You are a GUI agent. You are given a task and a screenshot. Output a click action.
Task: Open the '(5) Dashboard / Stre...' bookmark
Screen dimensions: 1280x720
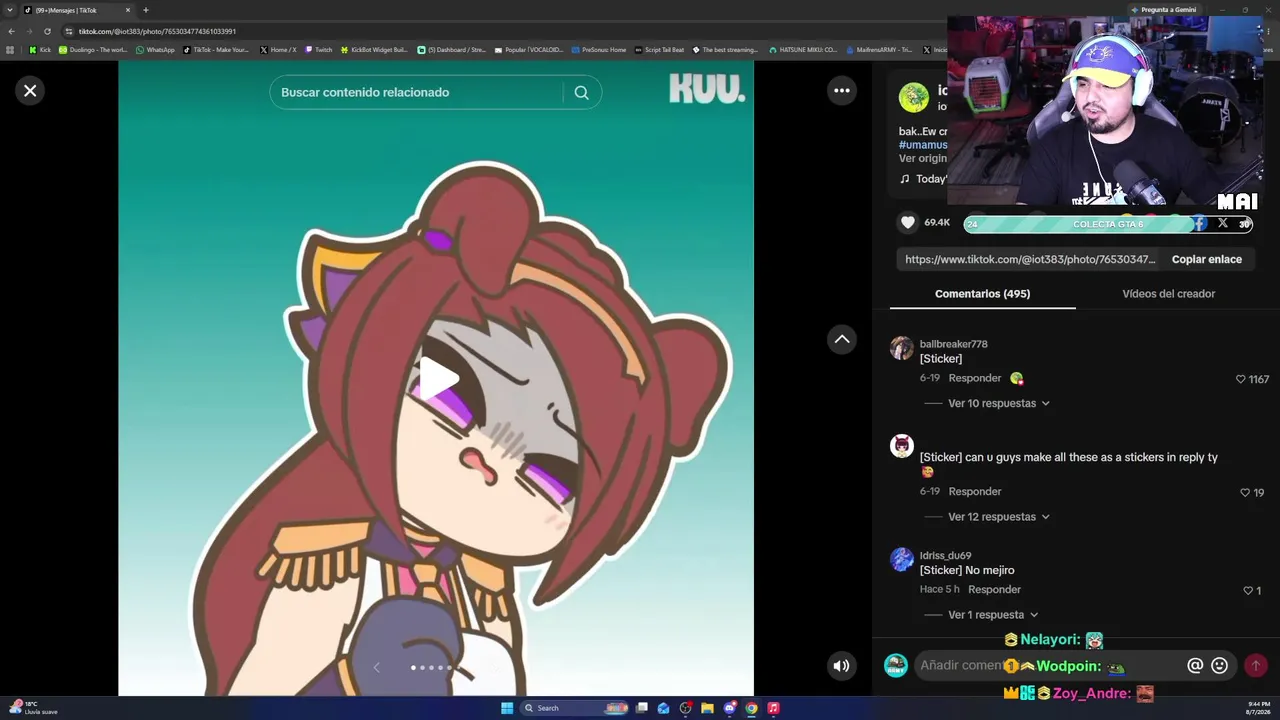pos(451,50)
